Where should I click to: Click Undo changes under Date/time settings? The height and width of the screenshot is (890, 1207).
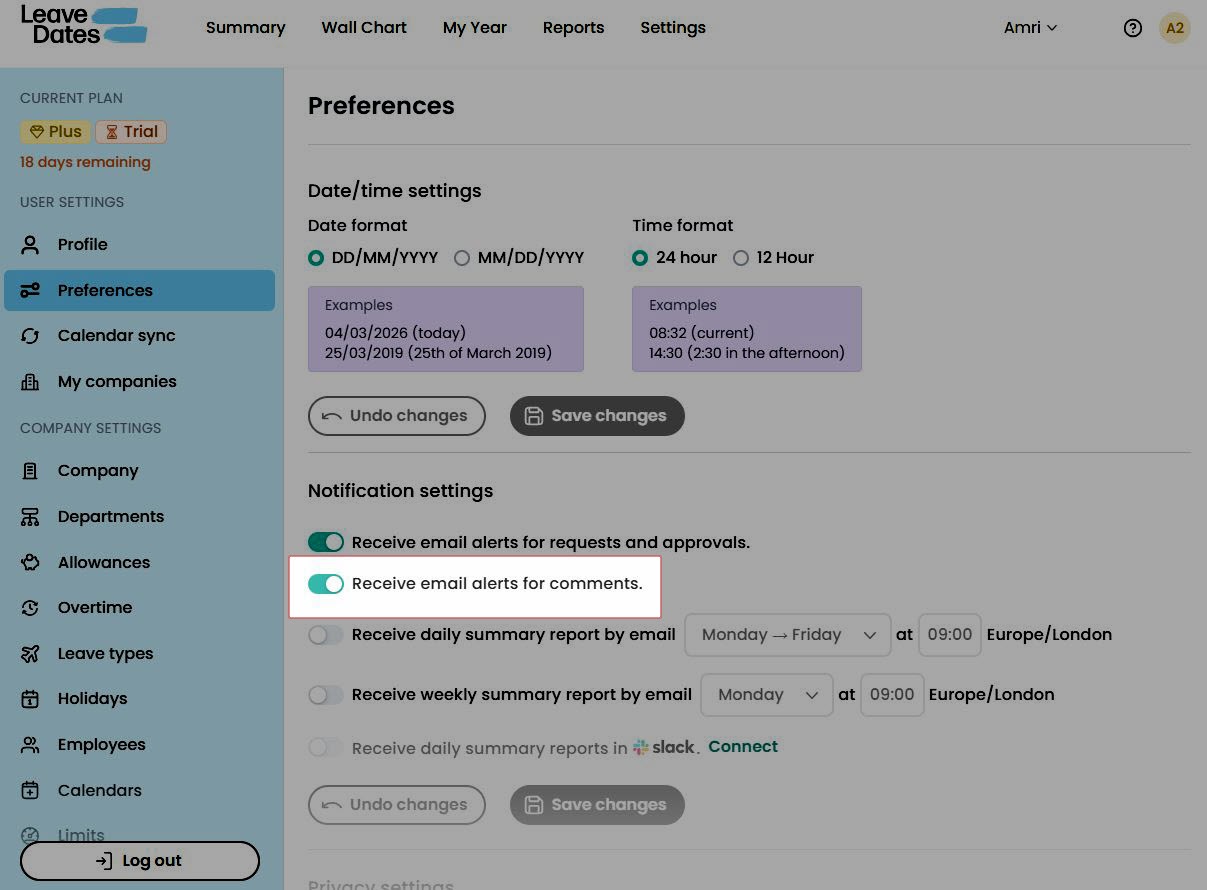click(x=397, y=416)
